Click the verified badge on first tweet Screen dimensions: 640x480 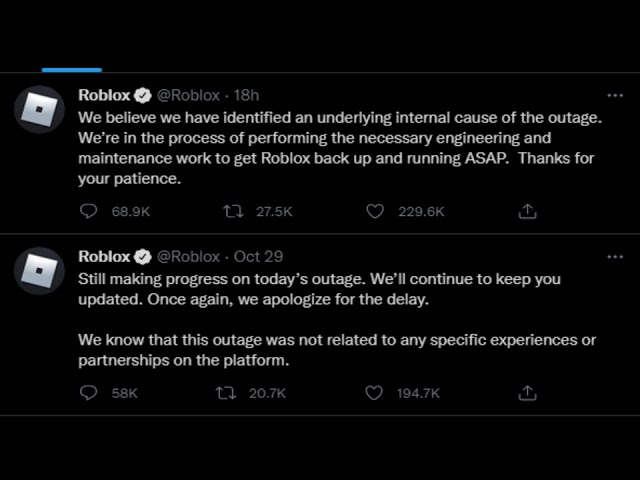pos(143,96)
